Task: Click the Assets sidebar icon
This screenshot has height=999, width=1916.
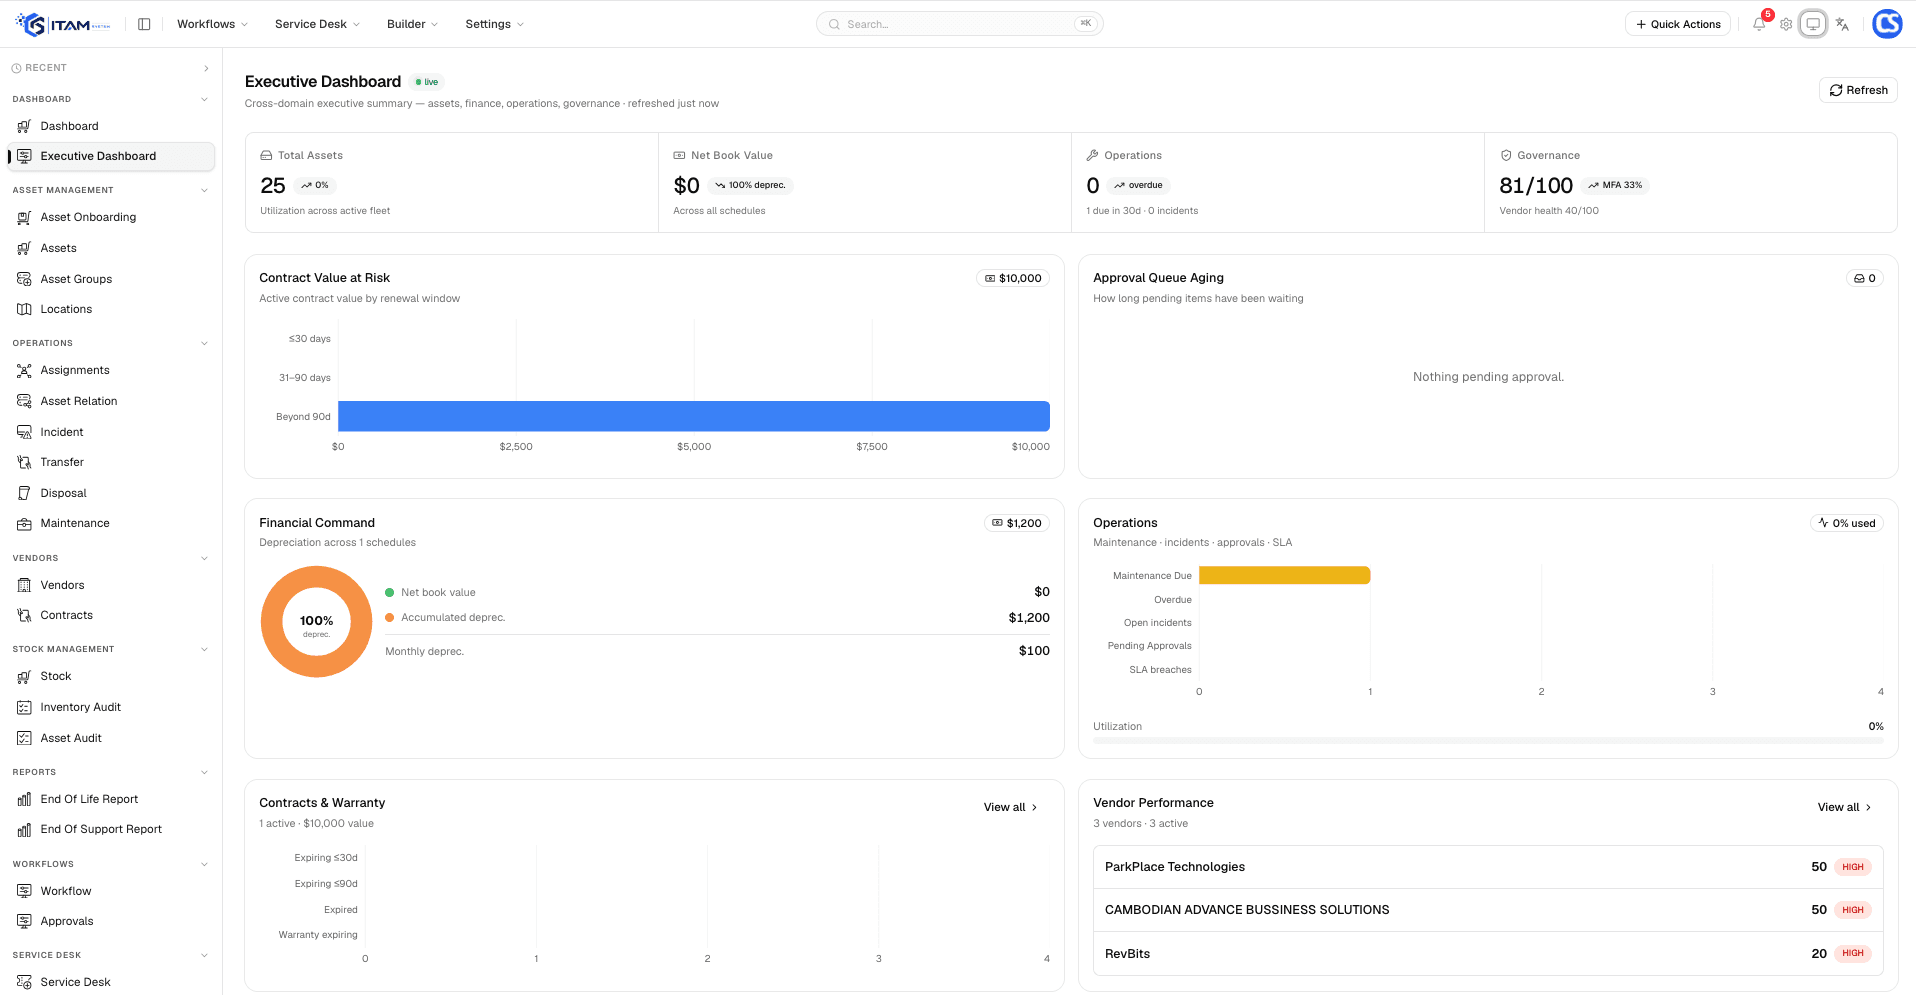Action: point(24,248)
